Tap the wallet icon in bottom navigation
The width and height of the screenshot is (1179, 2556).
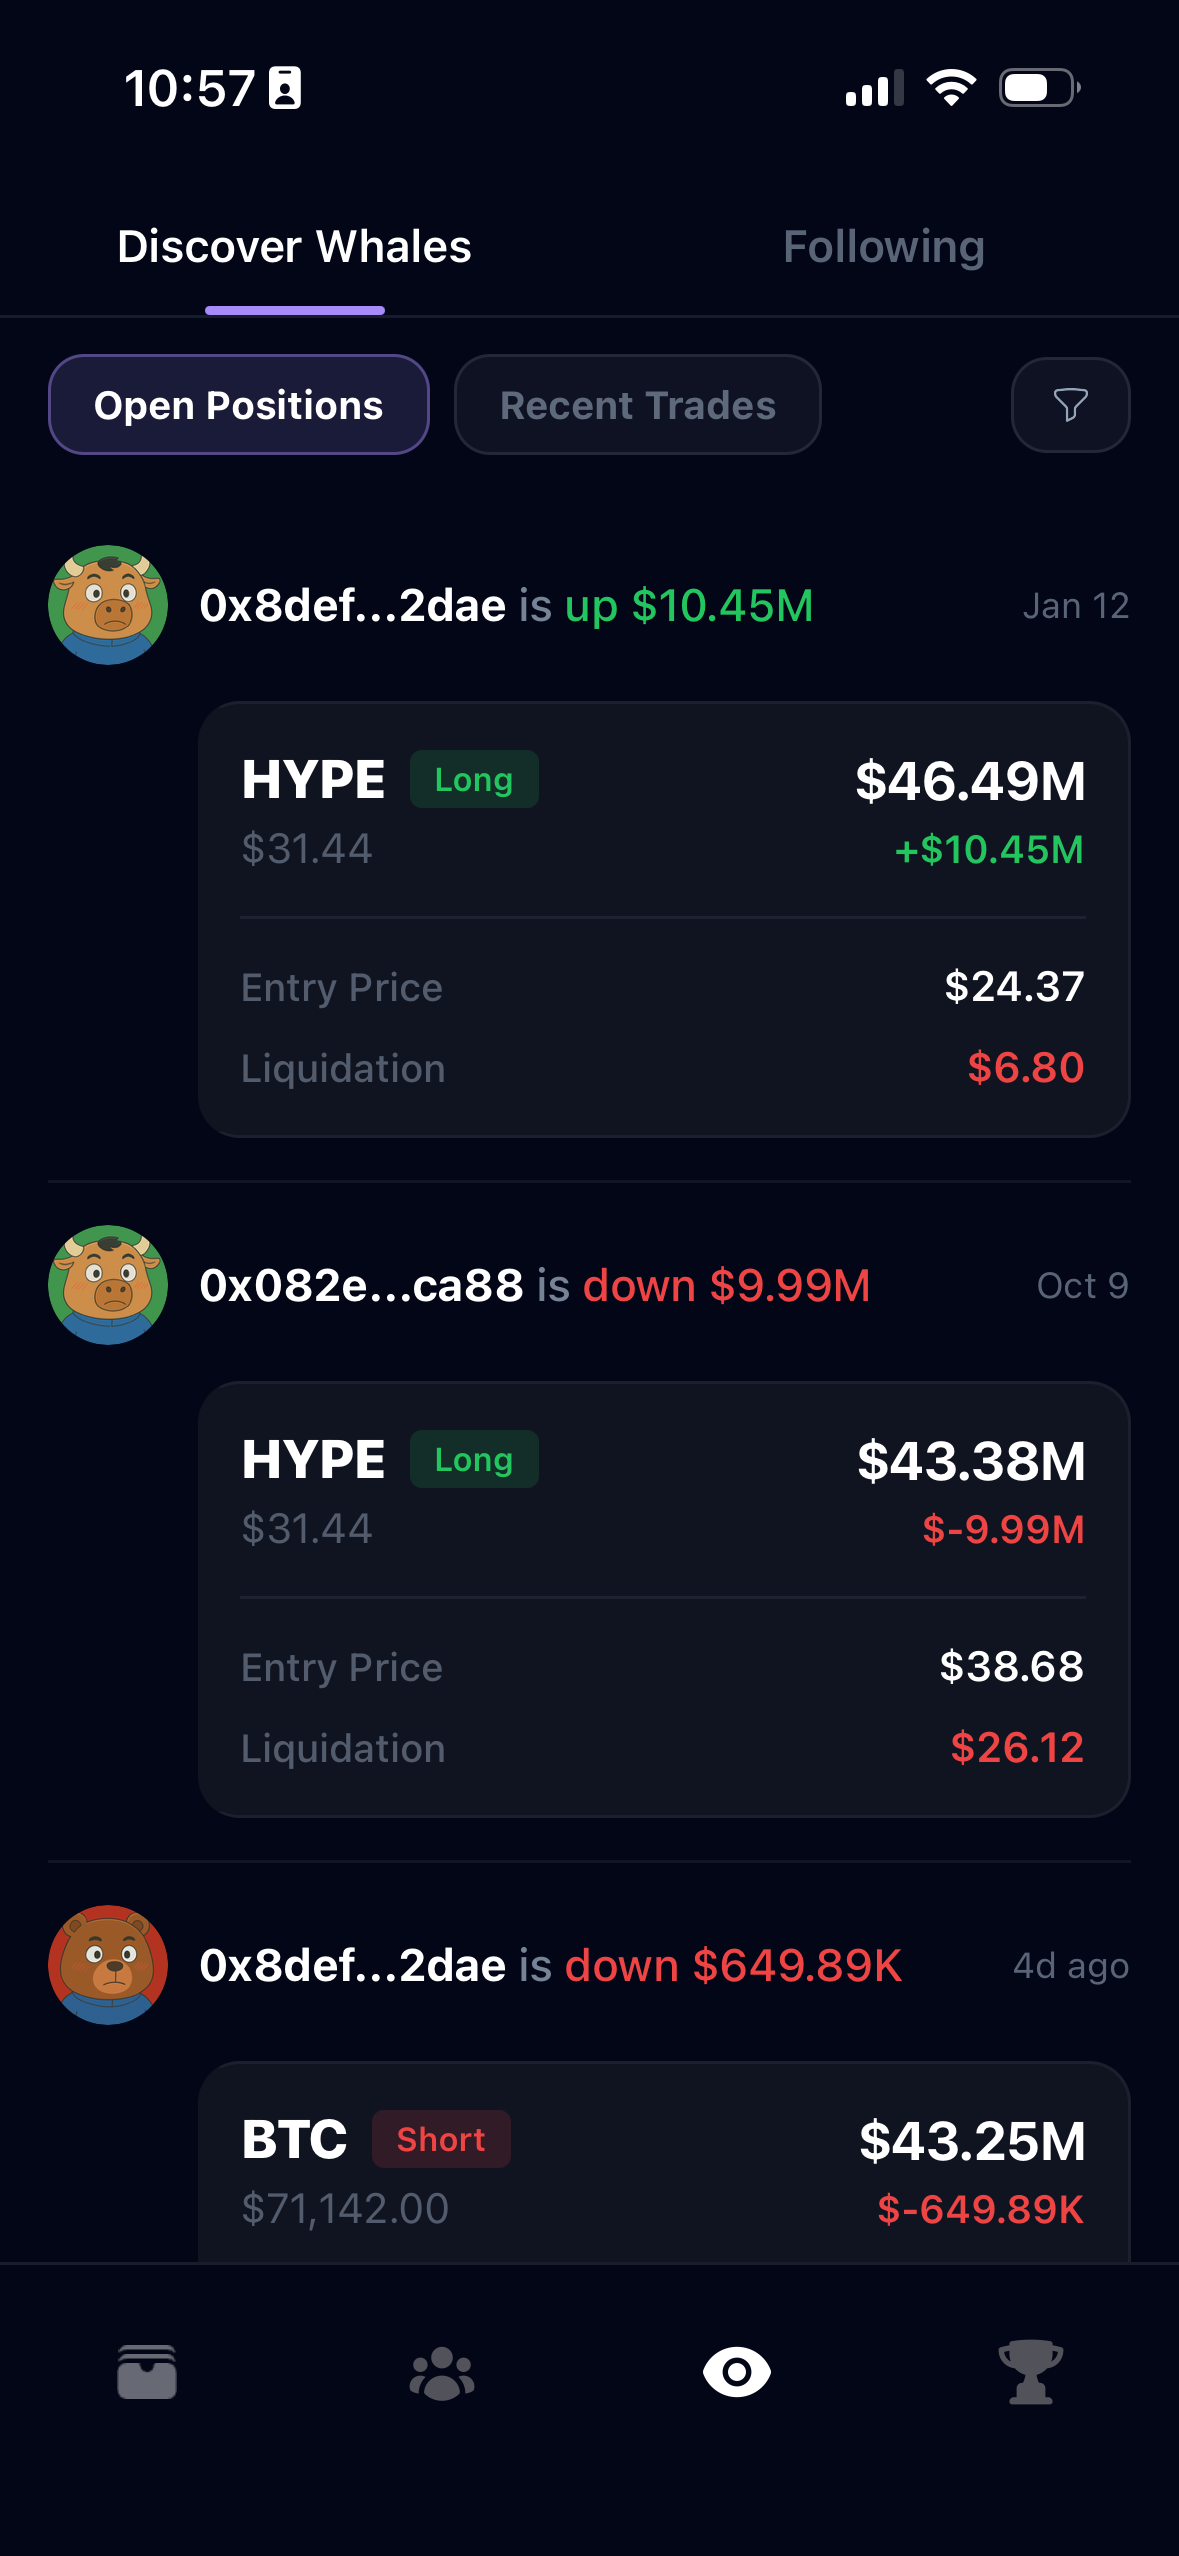click(x=147, y=2372)
